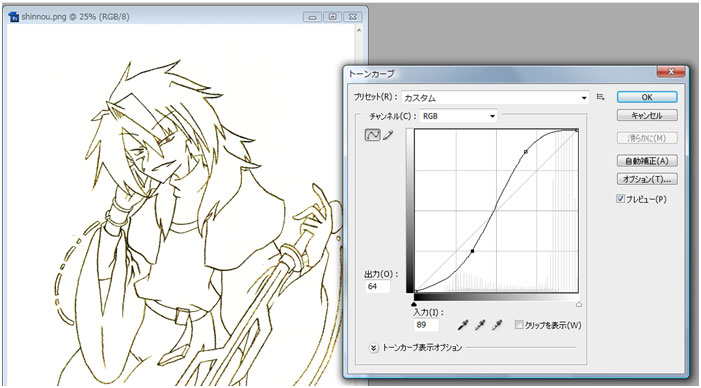Image resolution: width=701 pixels, height=388 pixels.
Task: Open オプション(T)... settings
Action: tap(647, 179)
